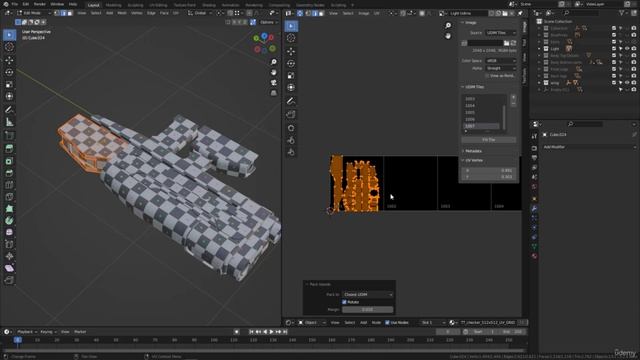Viewport: 640px width, 360px height.
Task: Activate the UV editor Cursor tool
Action: [291, 38]
